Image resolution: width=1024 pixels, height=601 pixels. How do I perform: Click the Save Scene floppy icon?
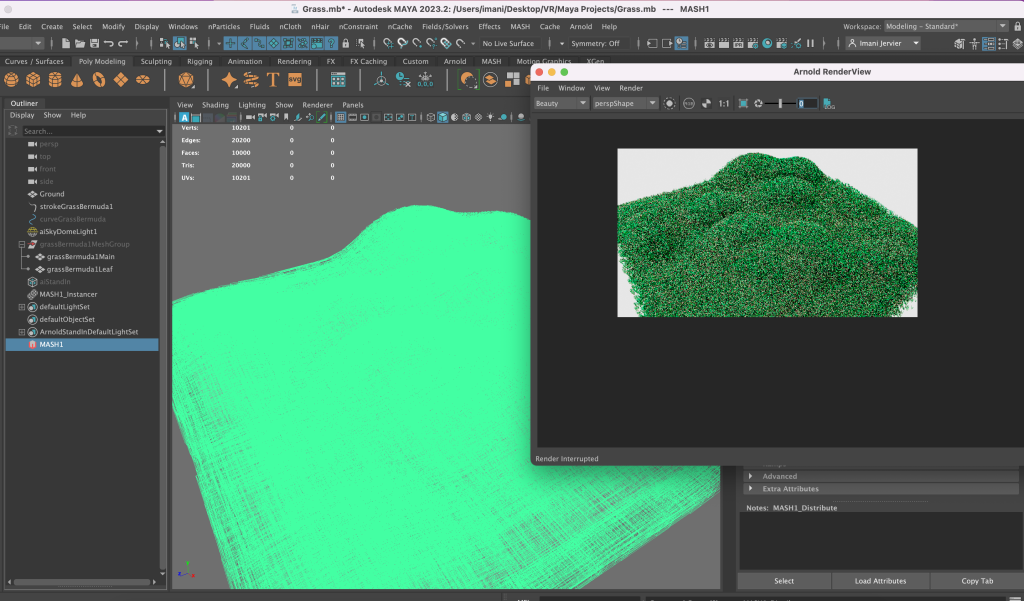[95, 43]
